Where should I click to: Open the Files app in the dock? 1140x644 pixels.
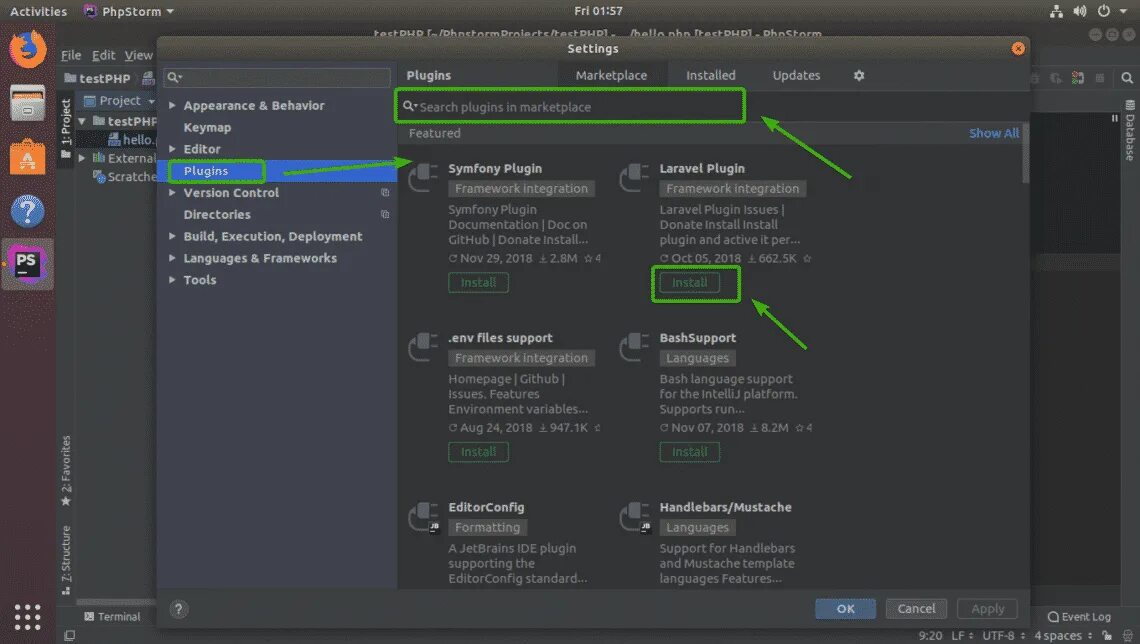point(28,103)
